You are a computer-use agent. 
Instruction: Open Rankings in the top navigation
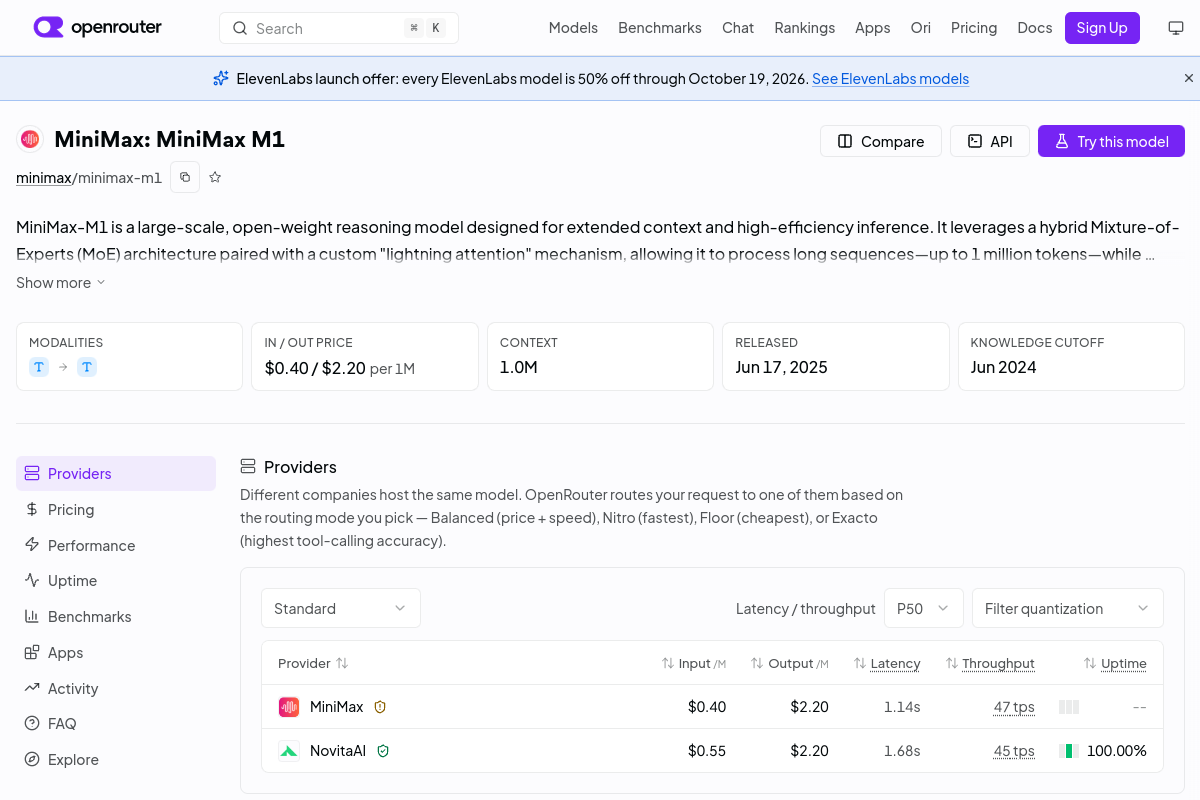point(805,28)
